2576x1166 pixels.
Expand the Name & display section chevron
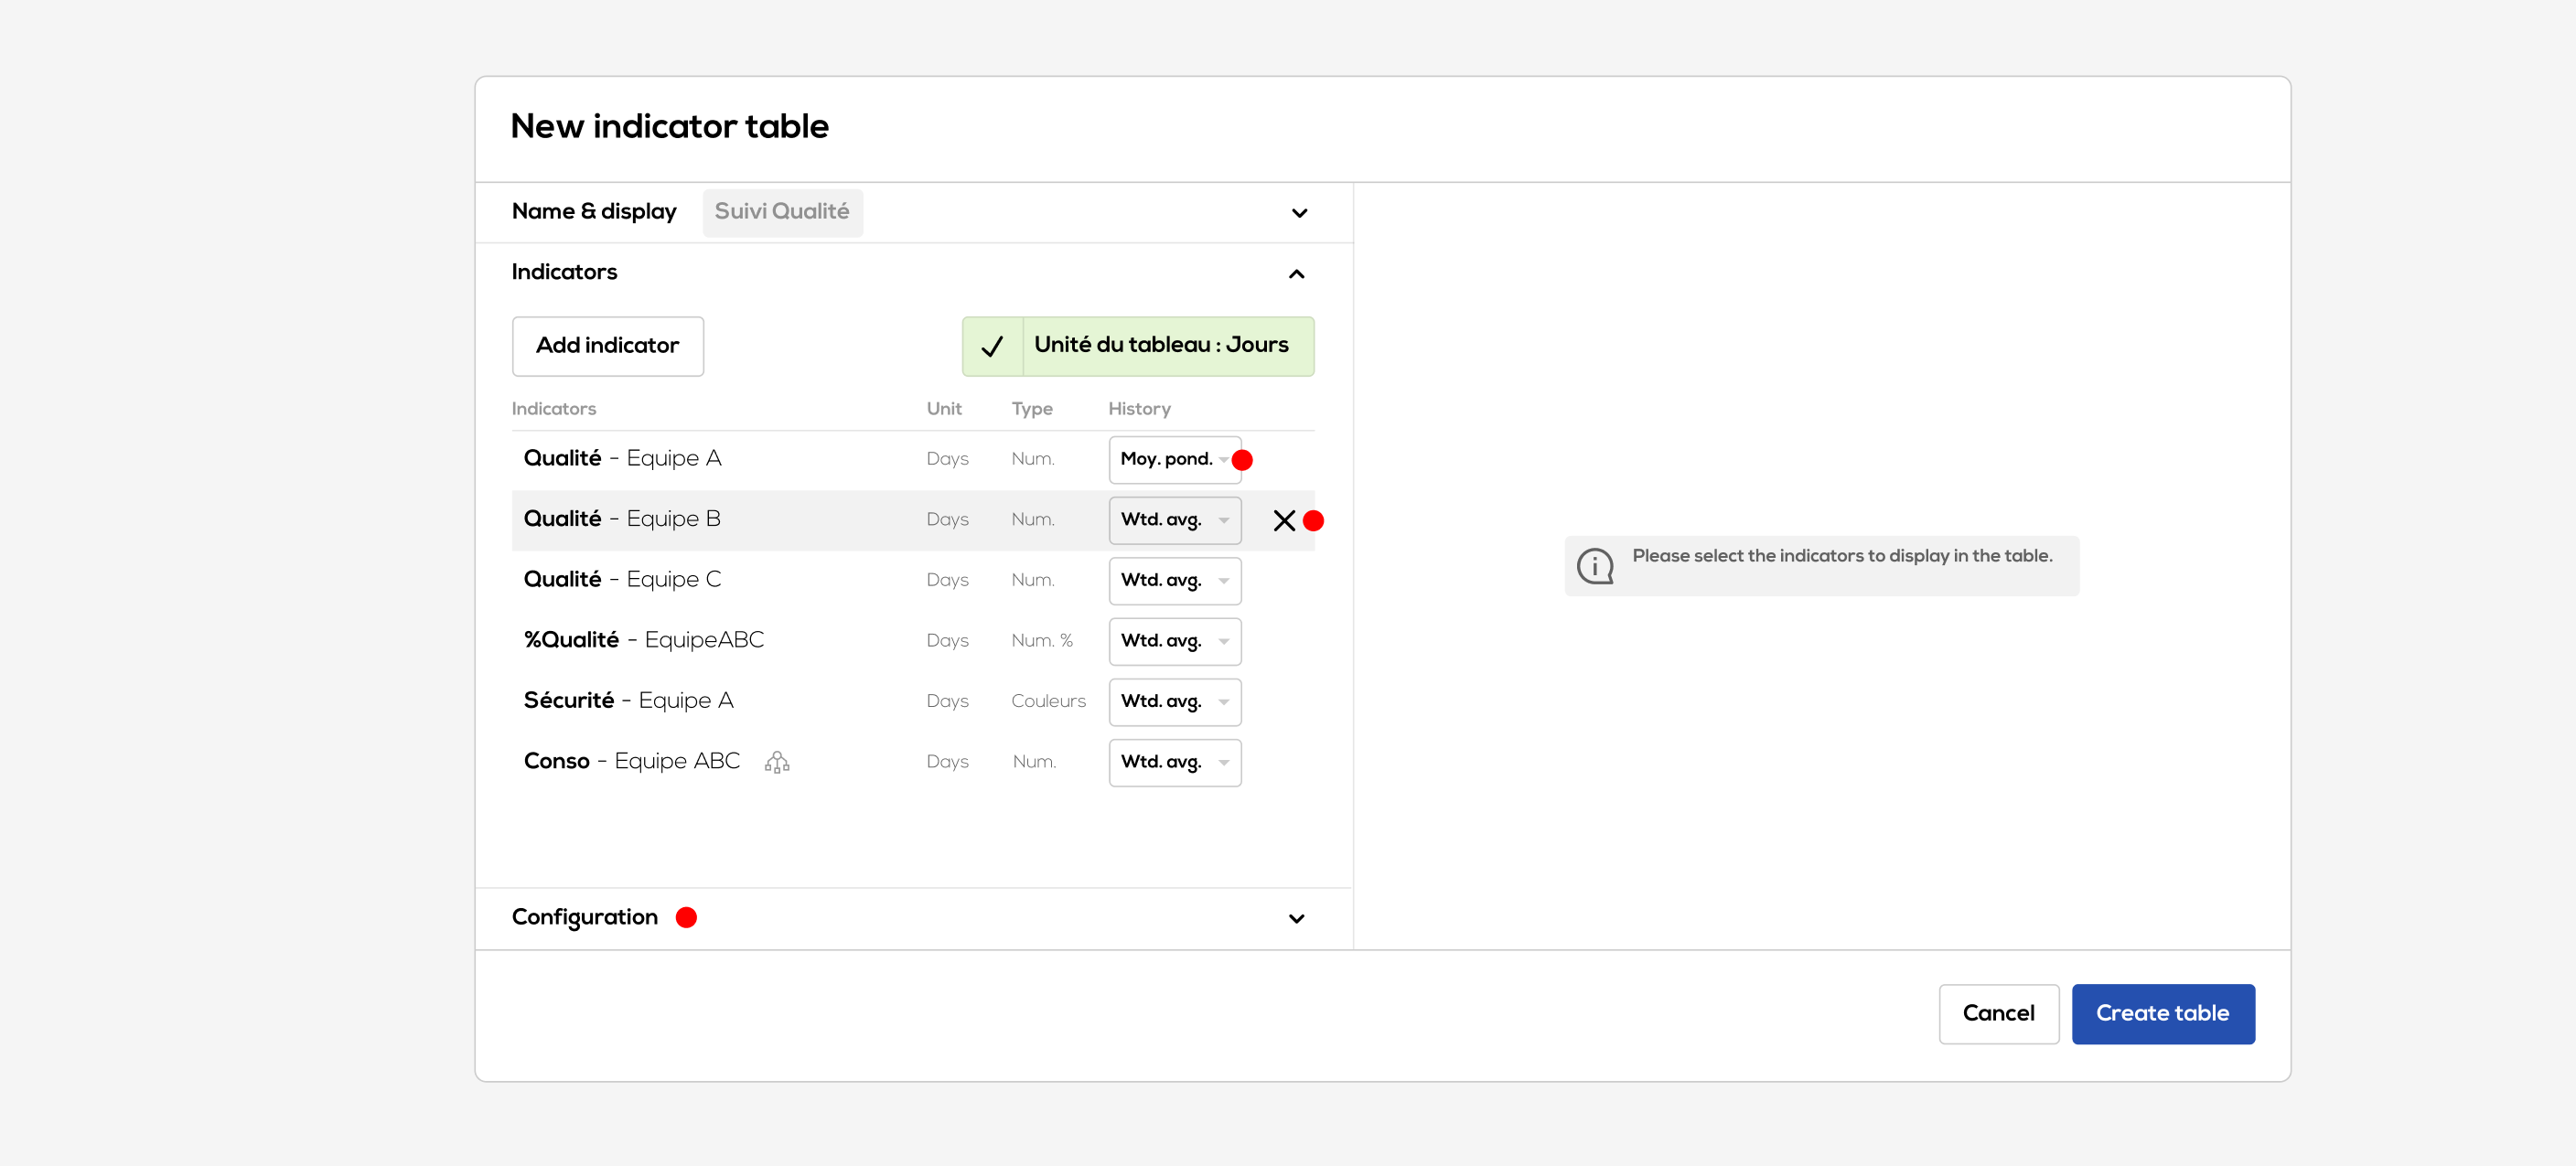[x=1299, y=213]
